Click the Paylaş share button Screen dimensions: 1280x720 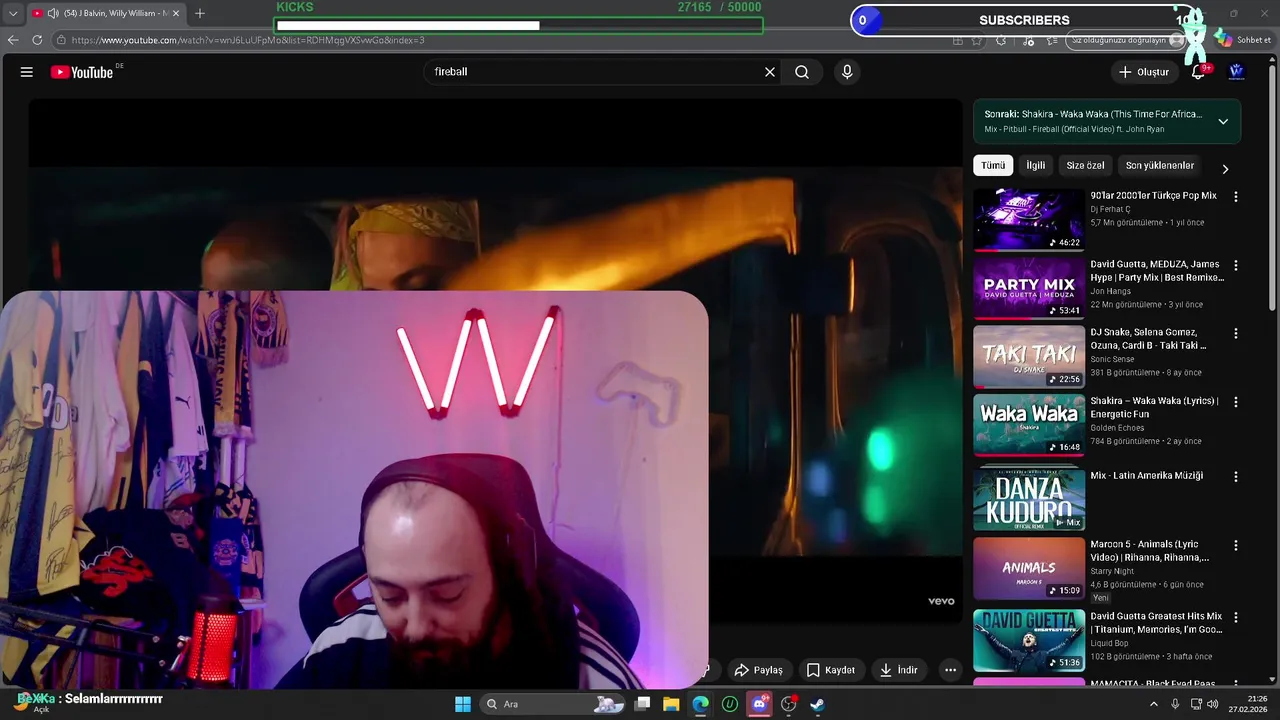(x=758, y=670)
